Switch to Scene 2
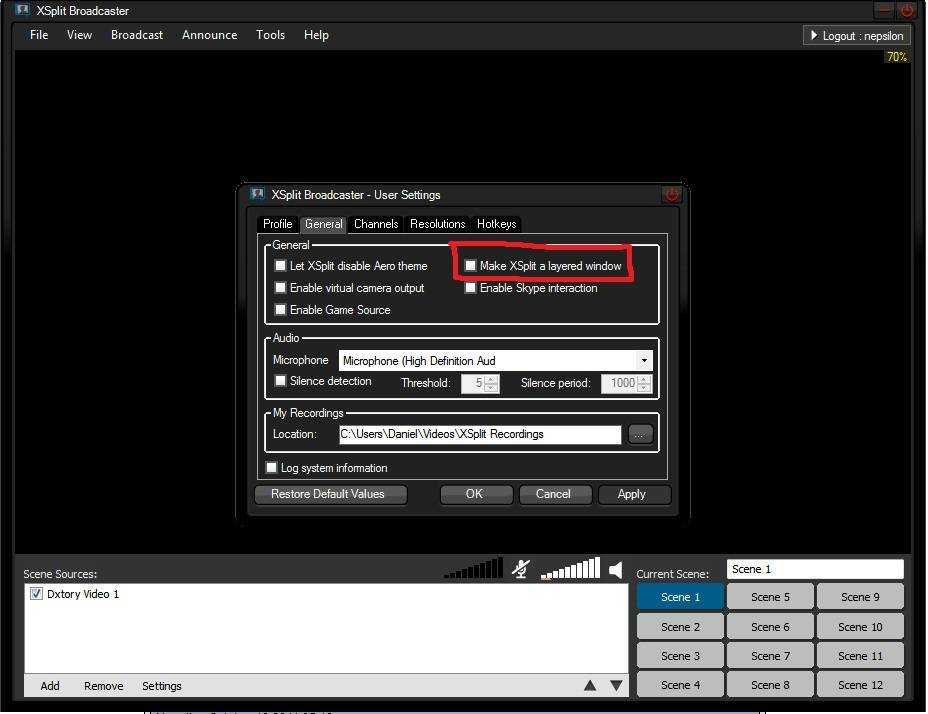 pos(680,626)
